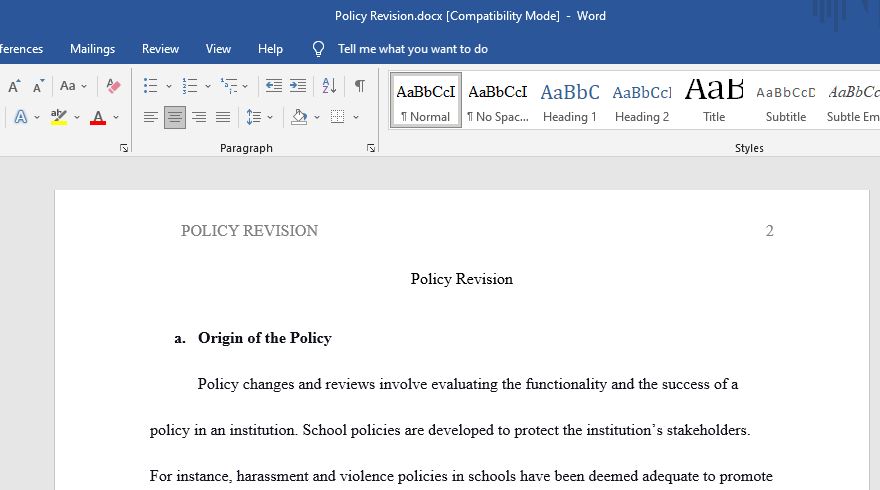This screenshot has width=880, height=490.
Task: Click the centered Policy Revision title
Action: (x=461, y=279)
